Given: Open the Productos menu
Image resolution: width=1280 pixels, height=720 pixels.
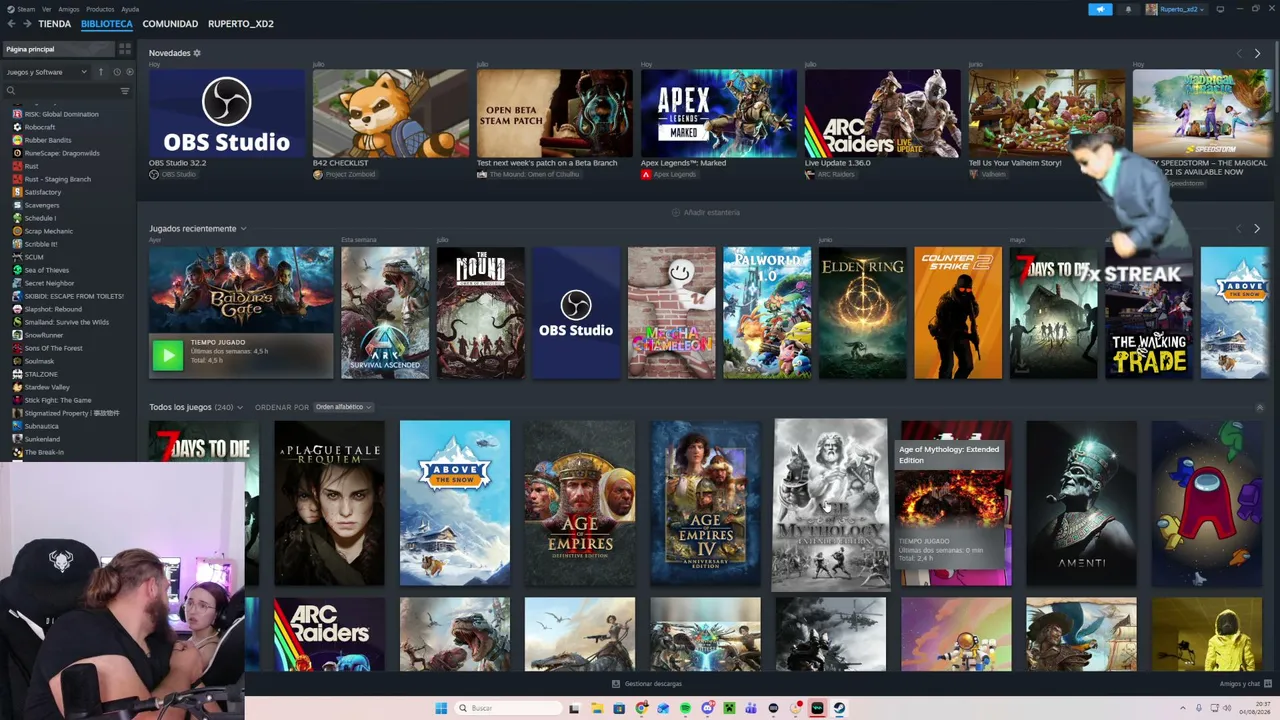Looking at the screenshot, I should pyautogui.click(x=100, y=9).
